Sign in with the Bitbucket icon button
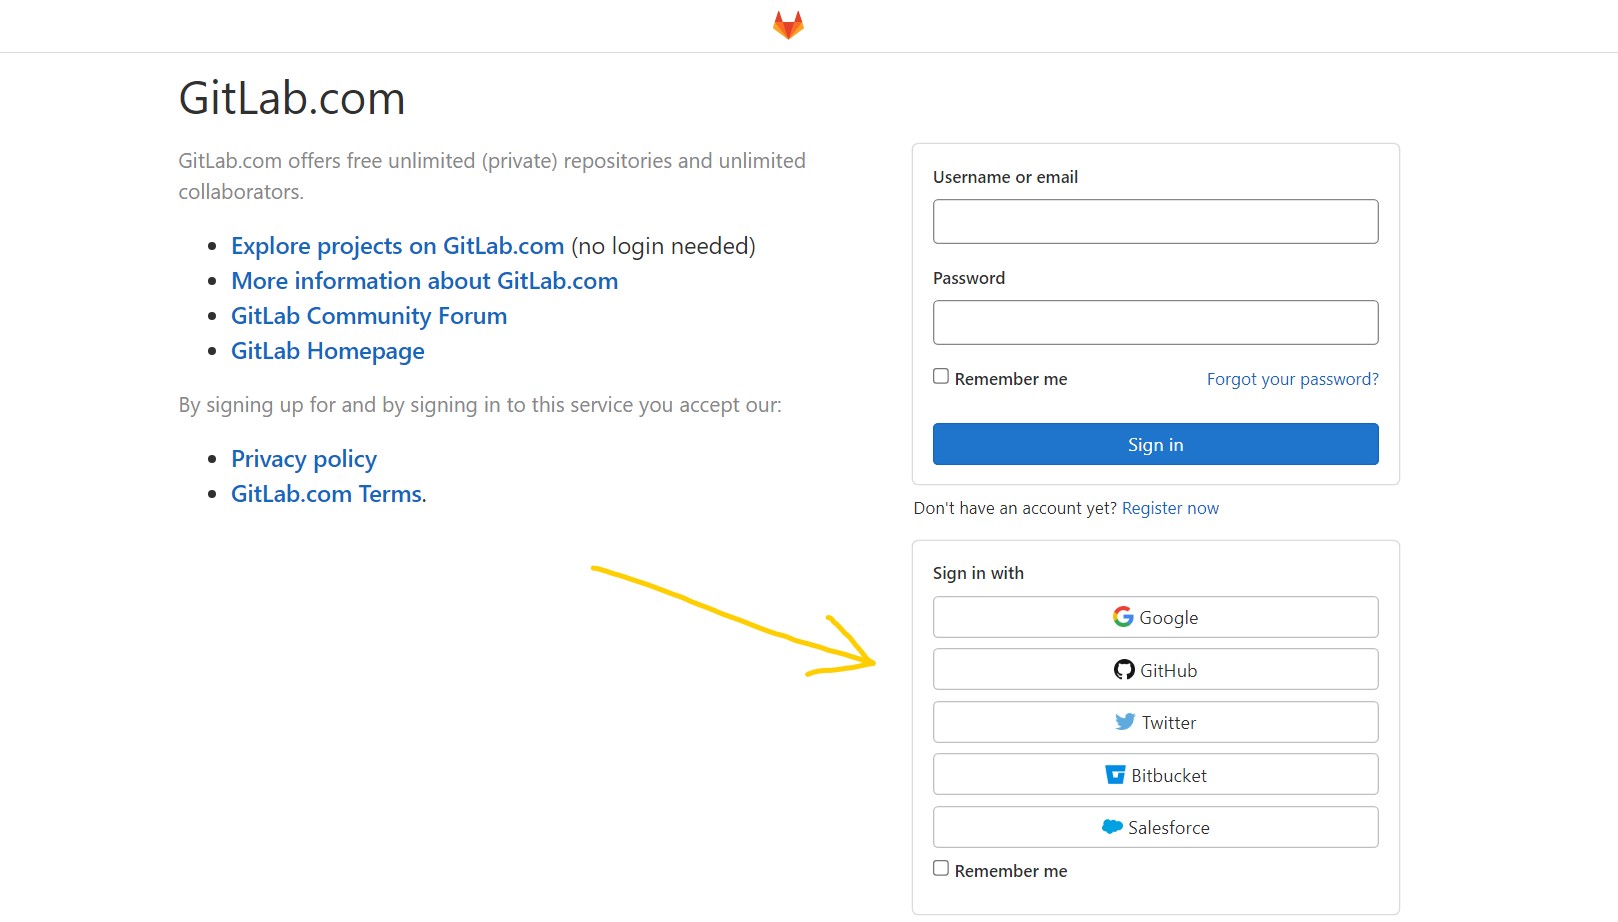The image size is (1618, 922). click(1155, 774)
